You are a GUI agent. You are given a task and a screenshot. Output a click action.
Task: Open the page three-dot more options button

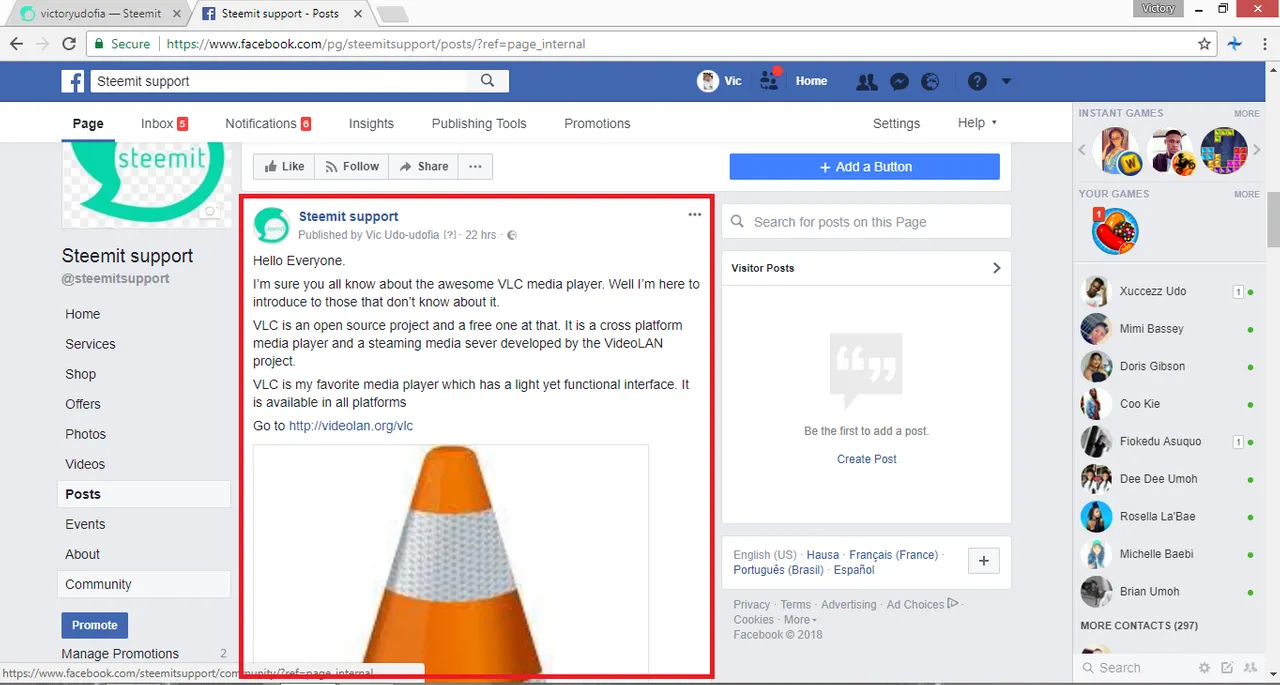tap(475, 167)
